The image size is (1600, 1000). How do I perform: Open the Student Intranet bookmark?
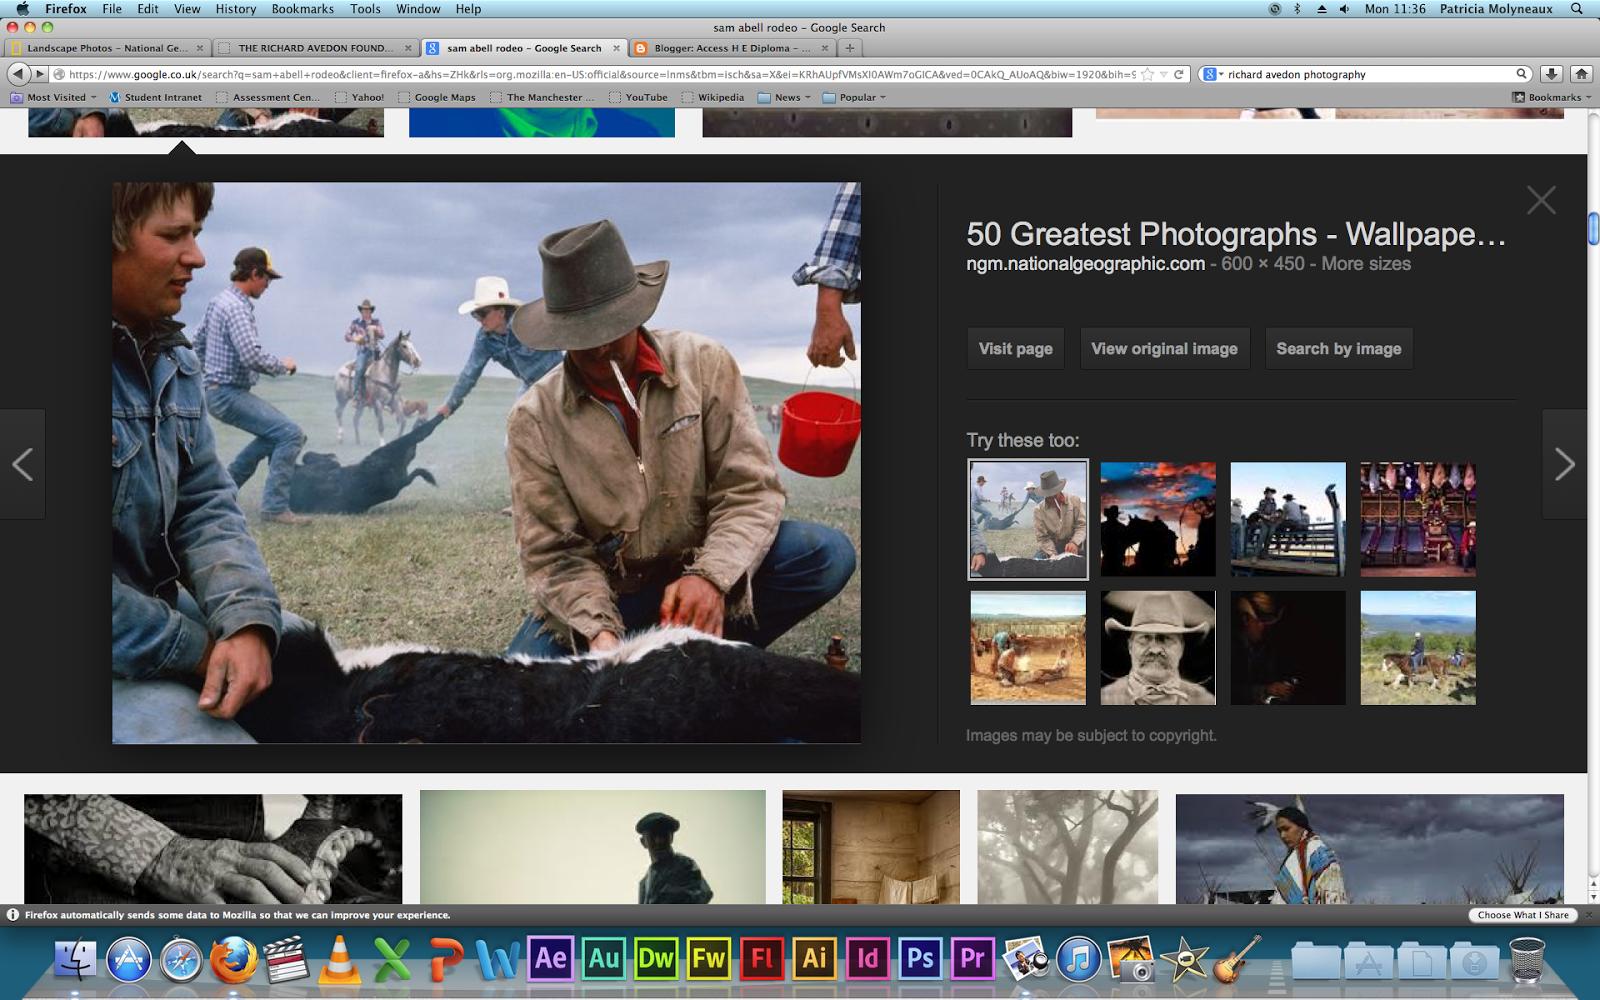click(x=155, y=97)
